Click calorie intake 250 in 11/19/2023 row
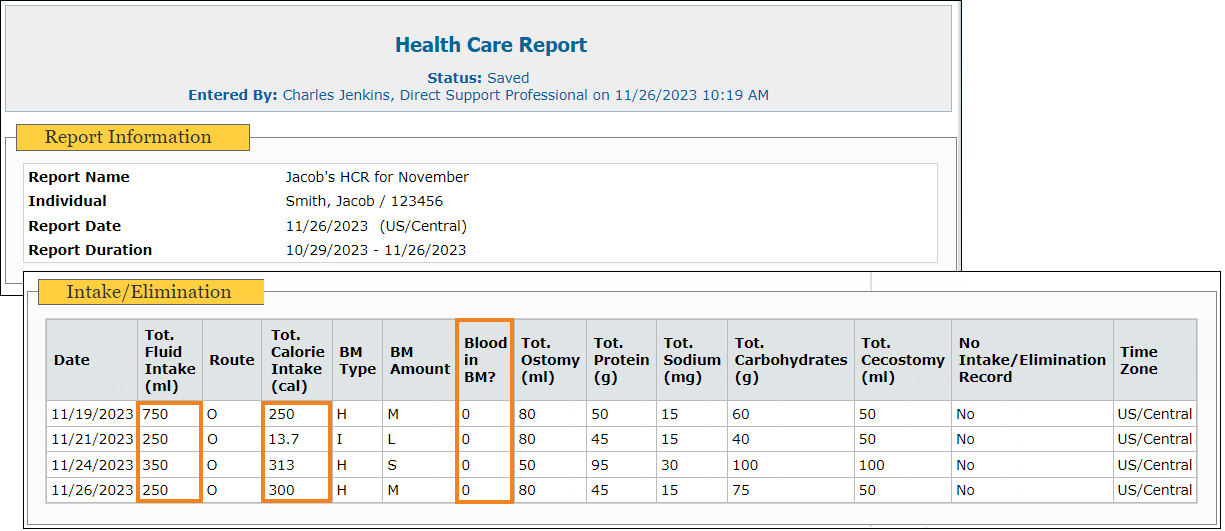1225x531 pixels. tap(298, 414)
